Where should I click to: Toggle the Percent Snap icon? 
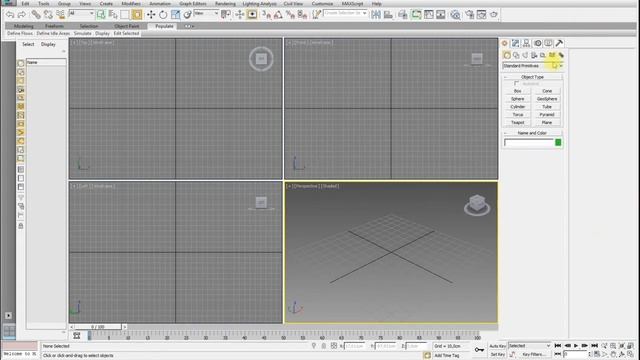(x=290, y=15)
